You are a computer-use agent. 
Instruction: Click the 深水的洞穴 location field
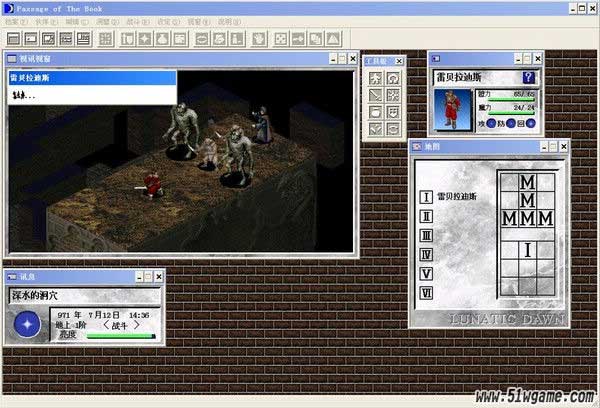84,296
